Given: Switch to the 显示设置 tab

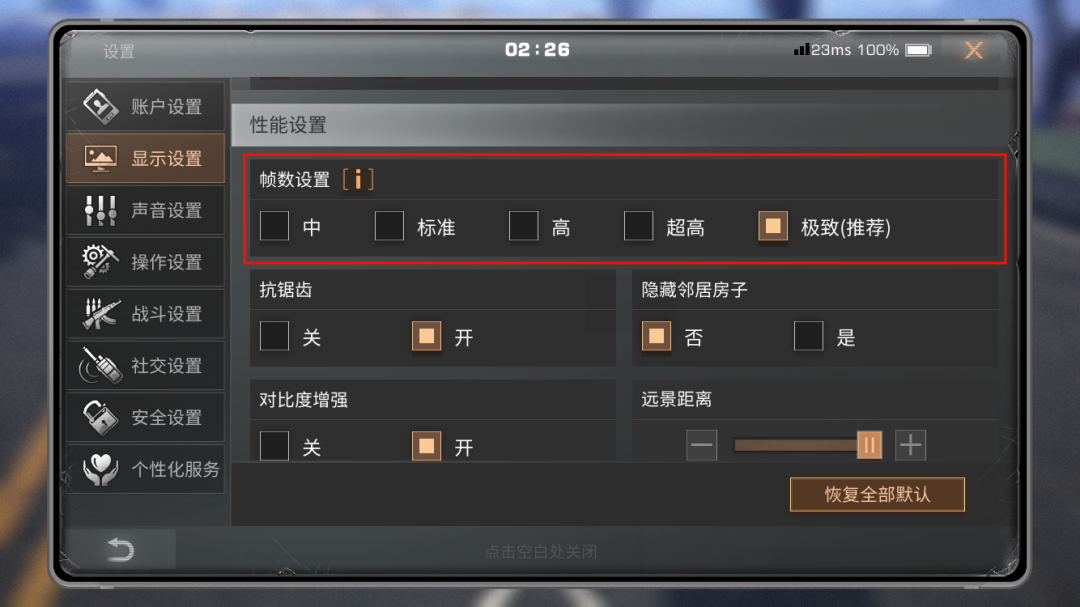Looking at the screenshot, I should click(x=145, y=158).
